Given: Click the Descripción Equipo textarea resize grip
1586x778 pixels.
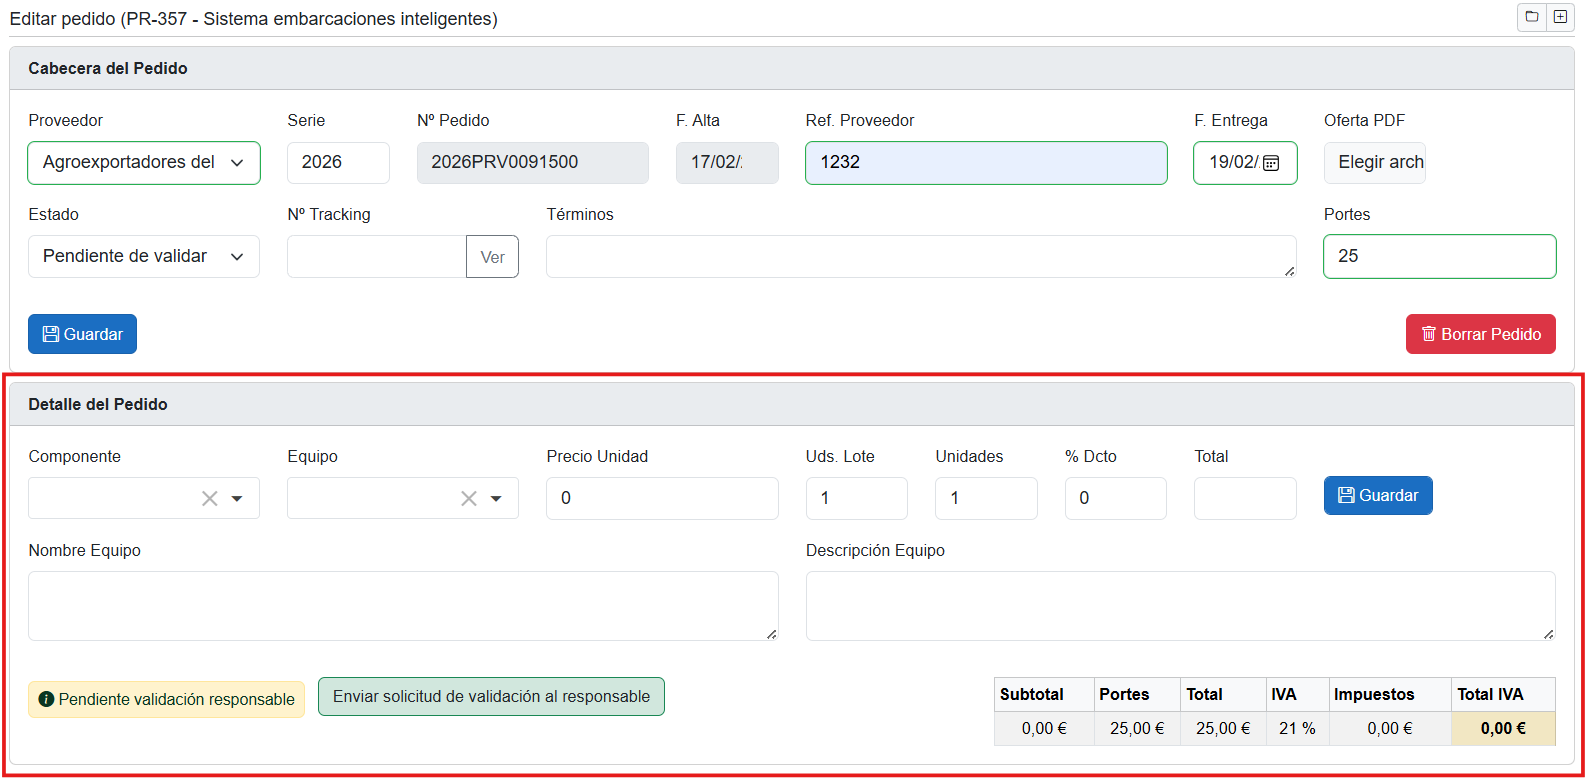Looking at the screenshot, I should (x=1548, y=634).
